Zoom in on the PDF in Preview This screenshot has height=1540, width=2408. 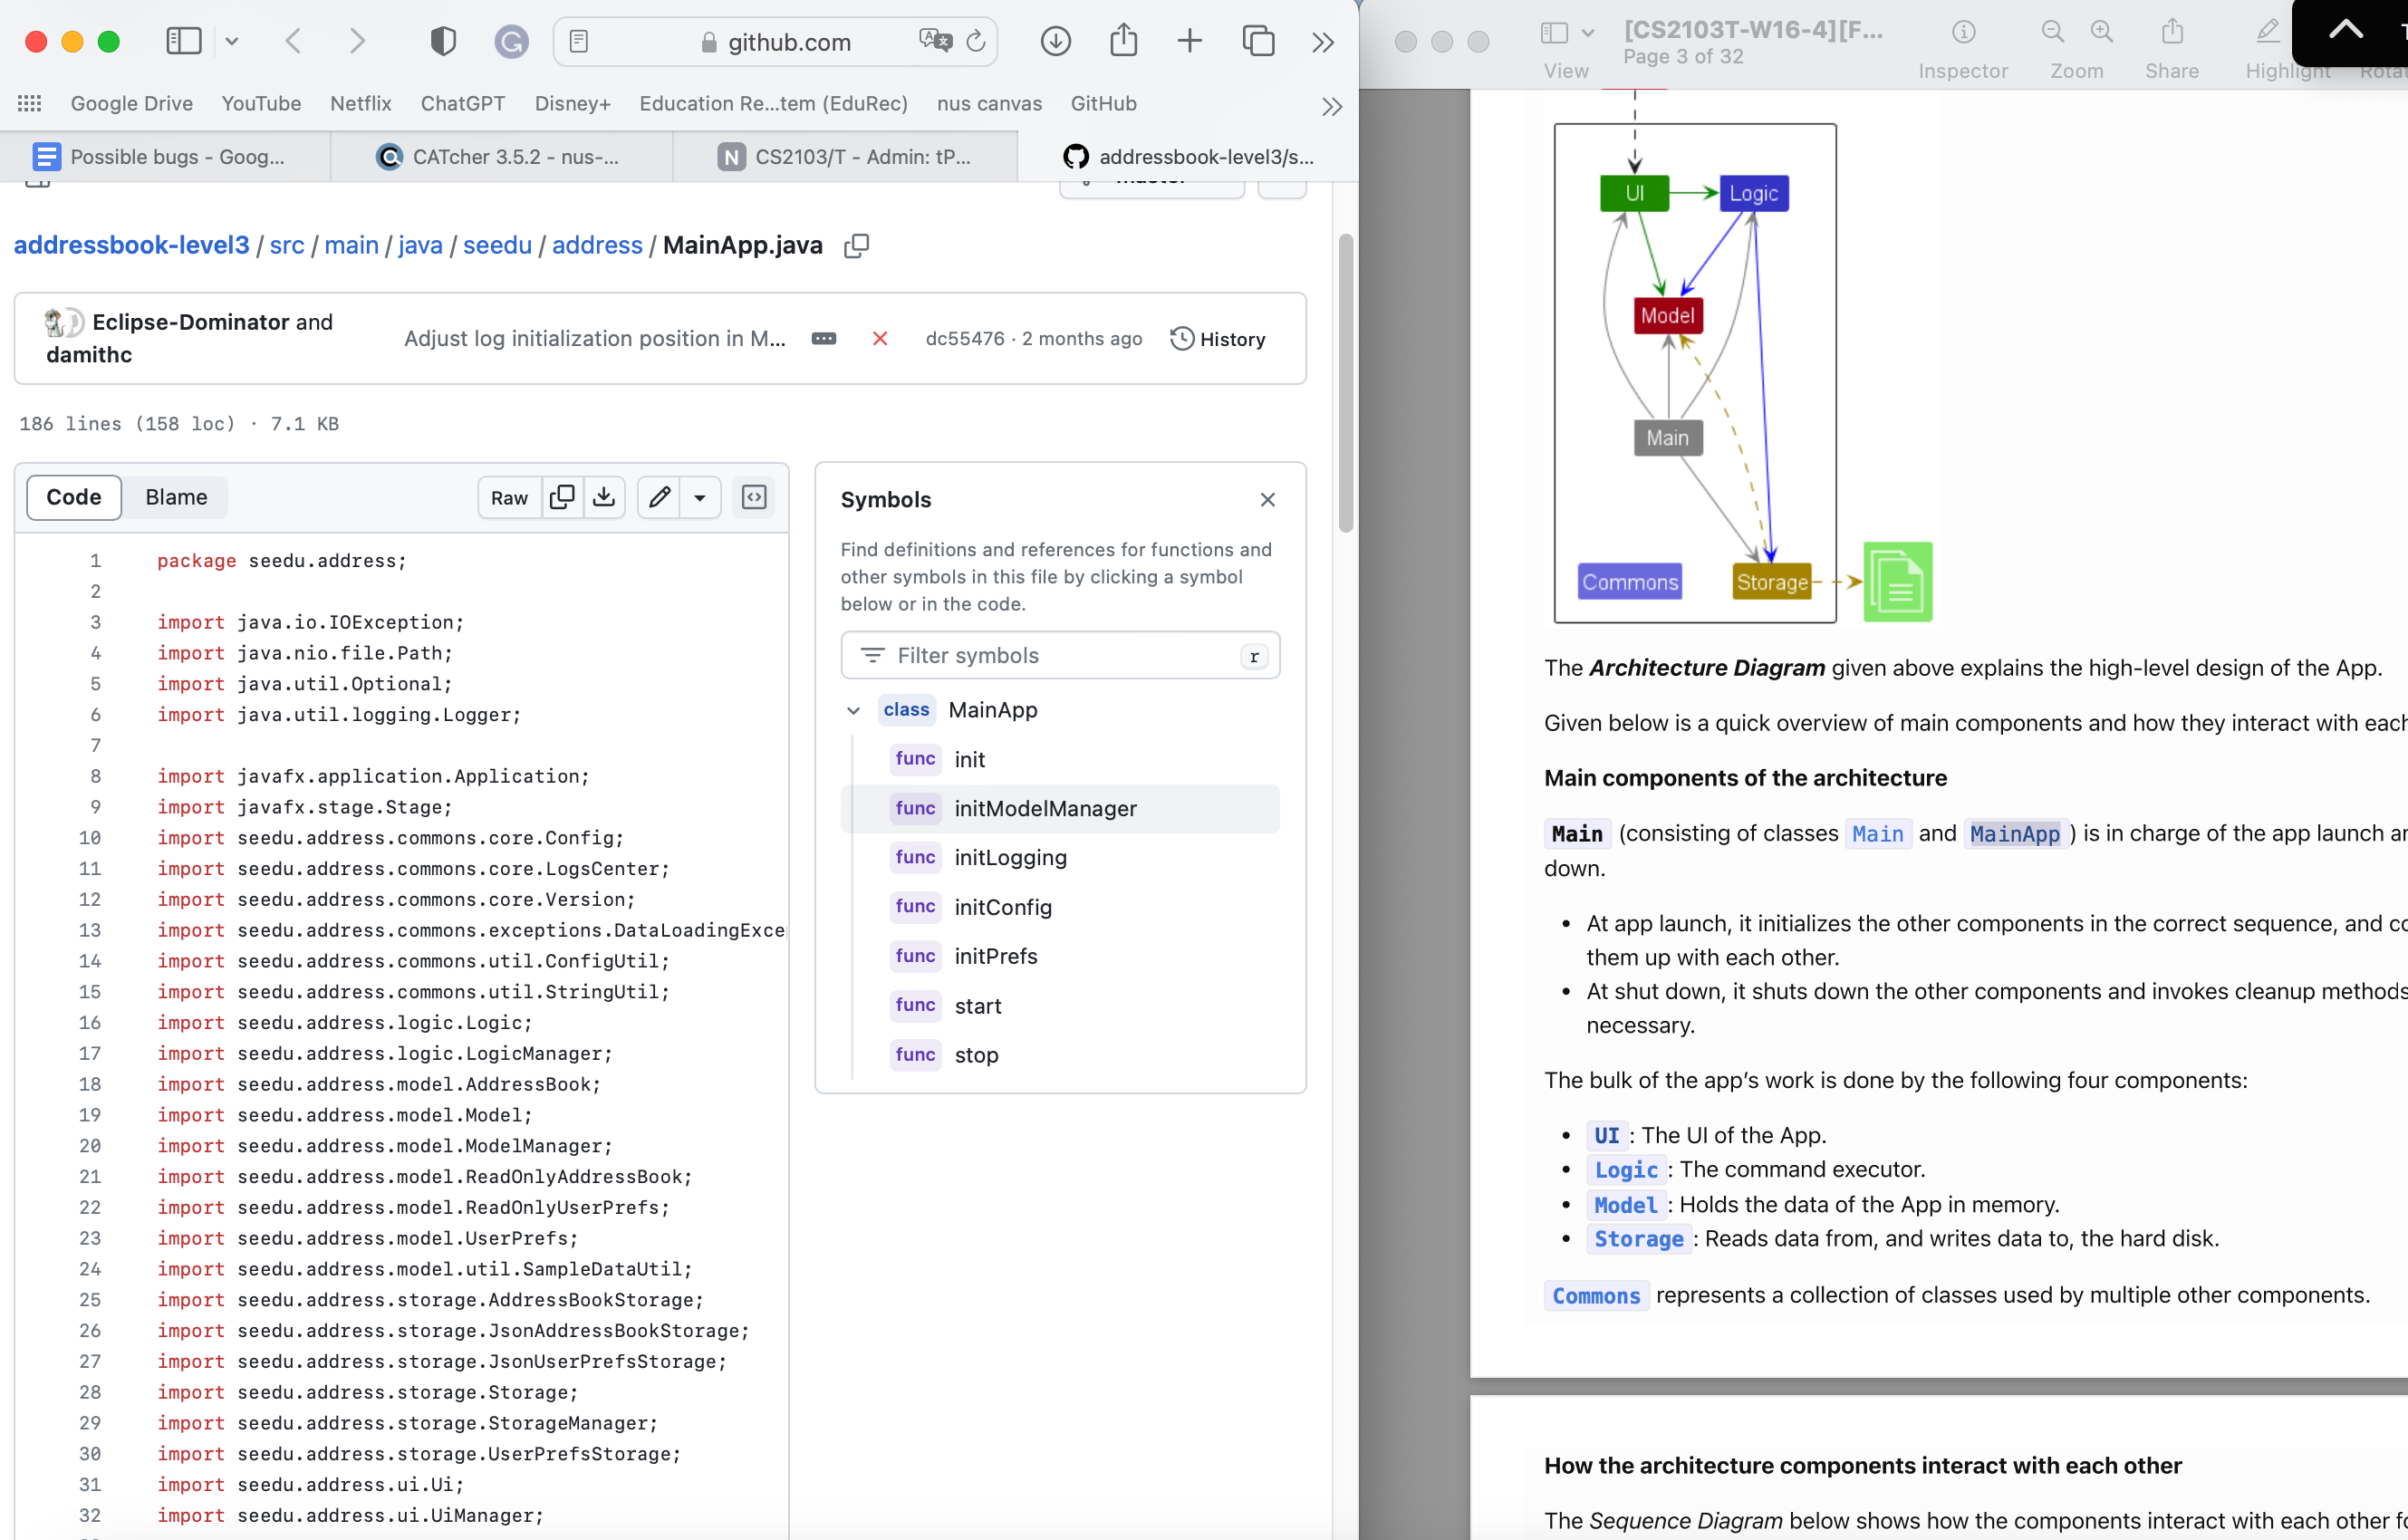[2101, 32]
